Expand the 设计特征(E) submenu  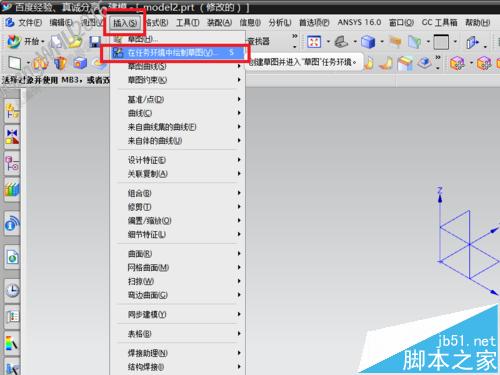tap(178, 160)
